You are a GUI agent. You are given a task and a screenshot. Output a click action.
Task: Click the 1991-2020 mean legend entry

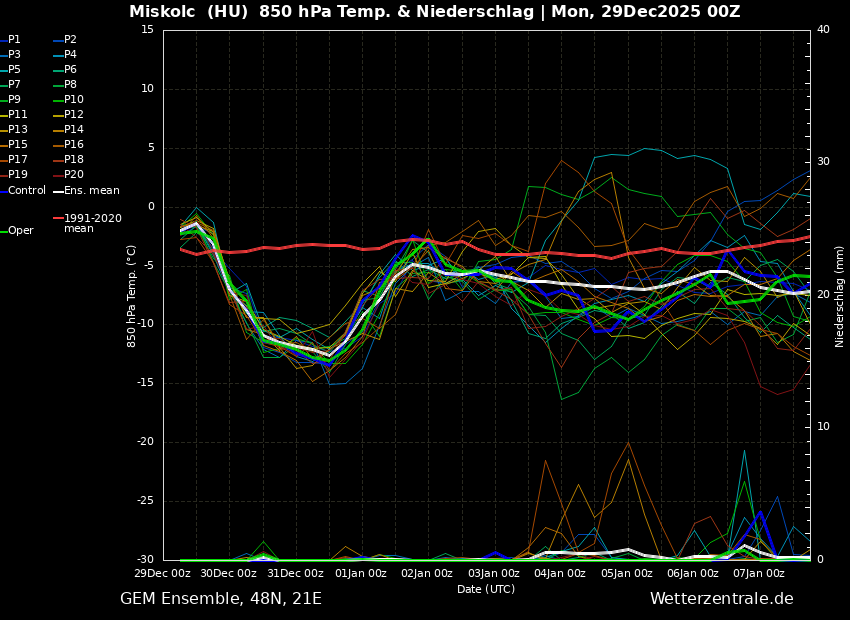coord(92,223)
